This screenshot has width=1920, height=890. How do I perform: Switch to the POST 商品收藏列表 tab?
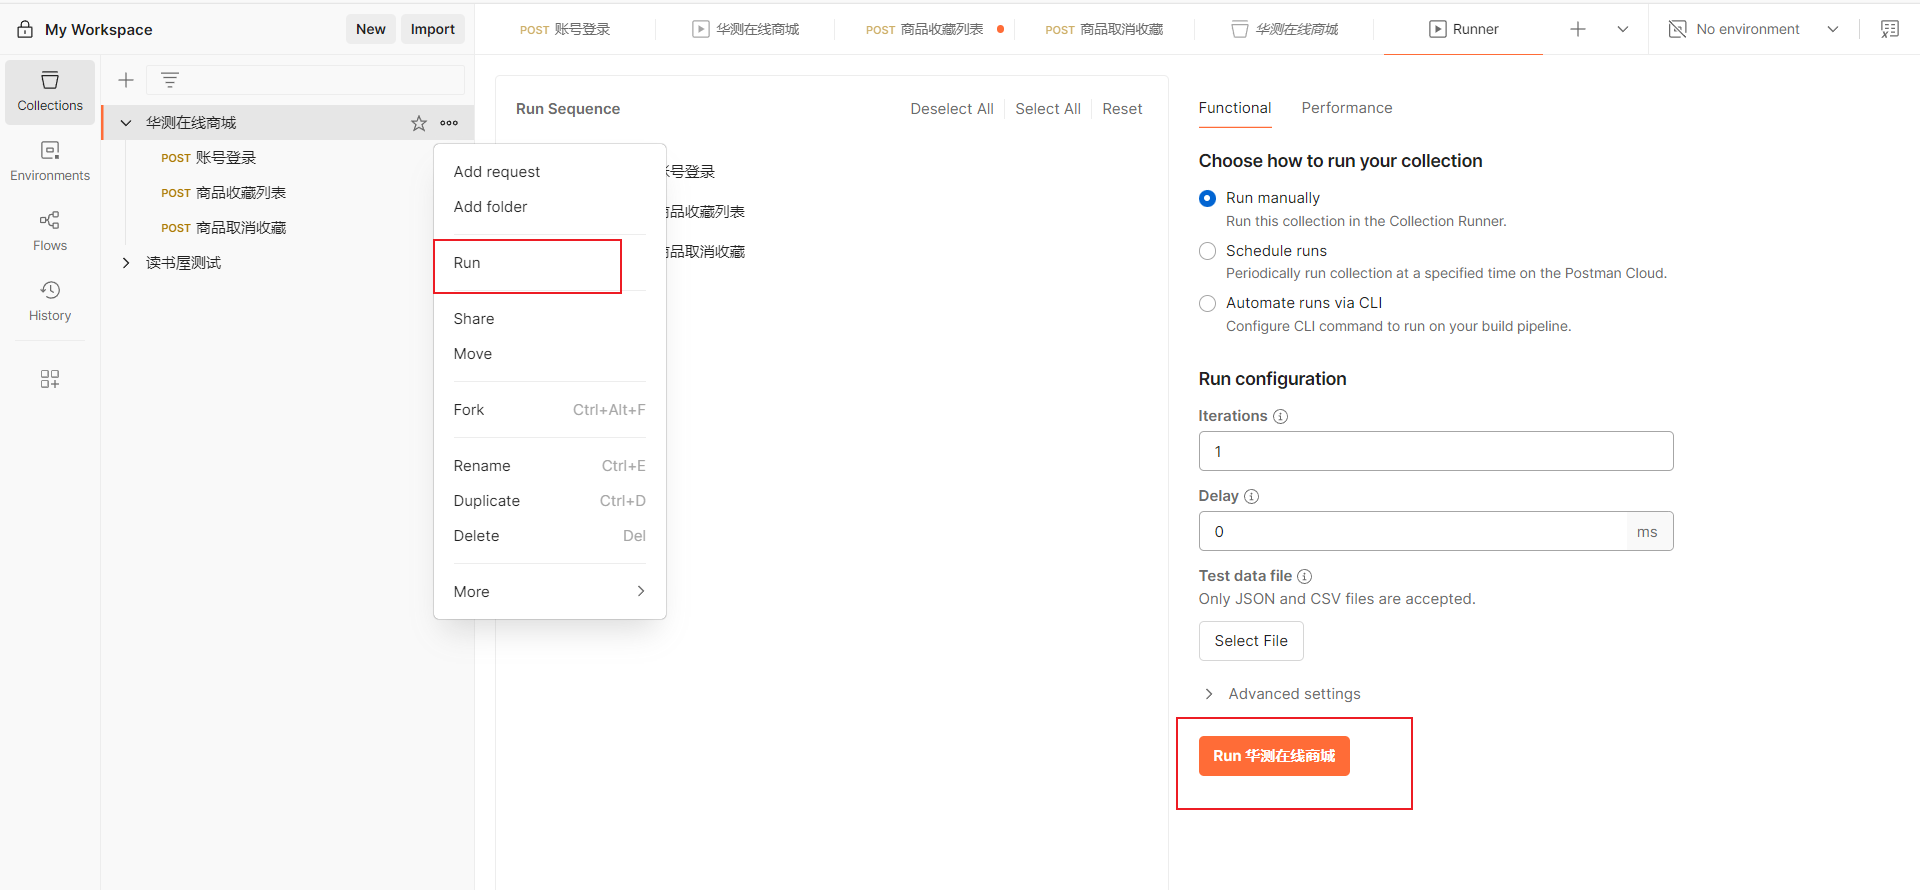[x=925, y=29]
